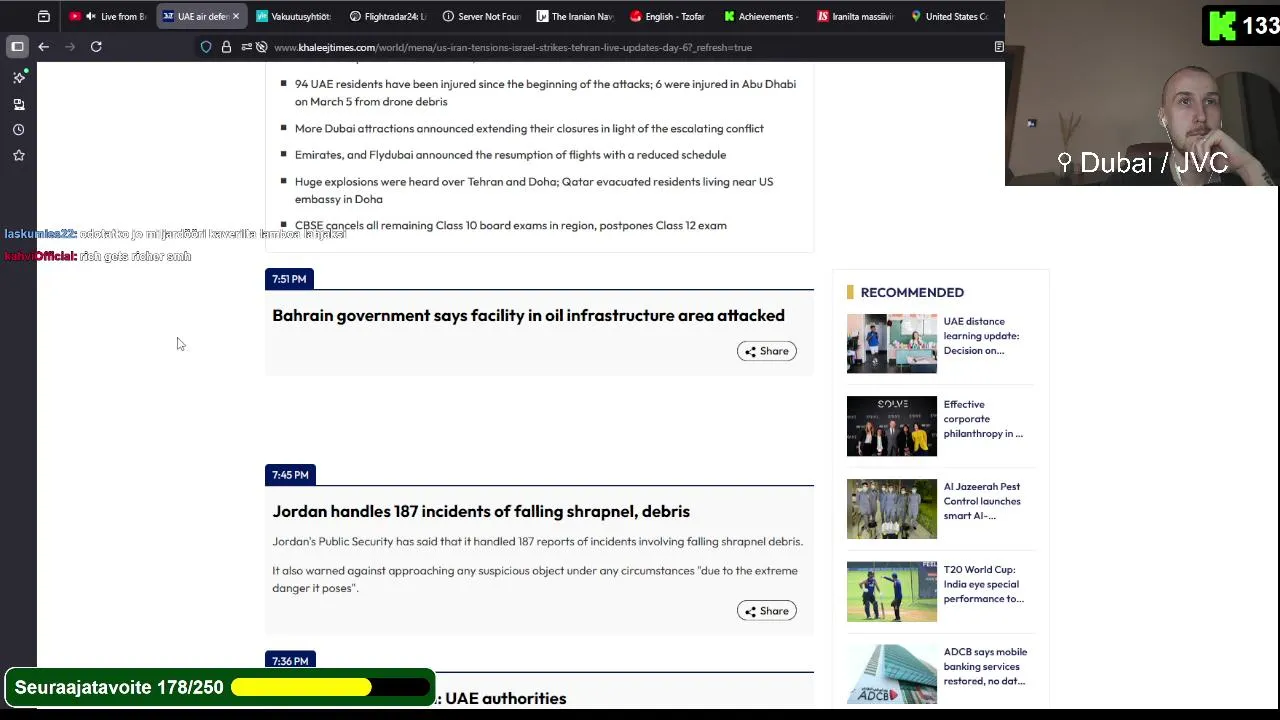Viewport: 1280px width, 720px height.
Task: Click the 'Emirates, and Flydubai announced' bullet
Action: tap(510, 155)
